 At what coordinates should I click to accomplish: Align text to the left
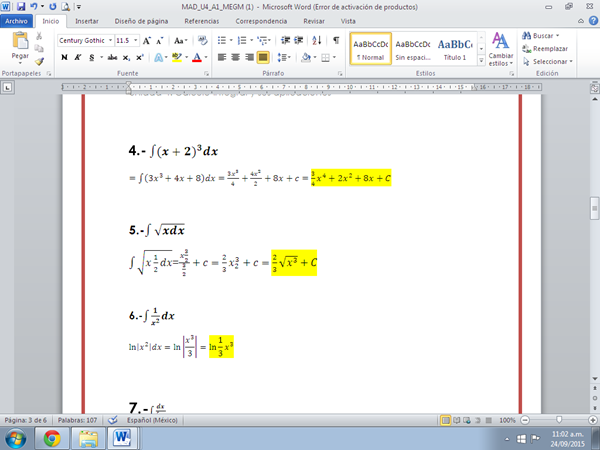222,57
